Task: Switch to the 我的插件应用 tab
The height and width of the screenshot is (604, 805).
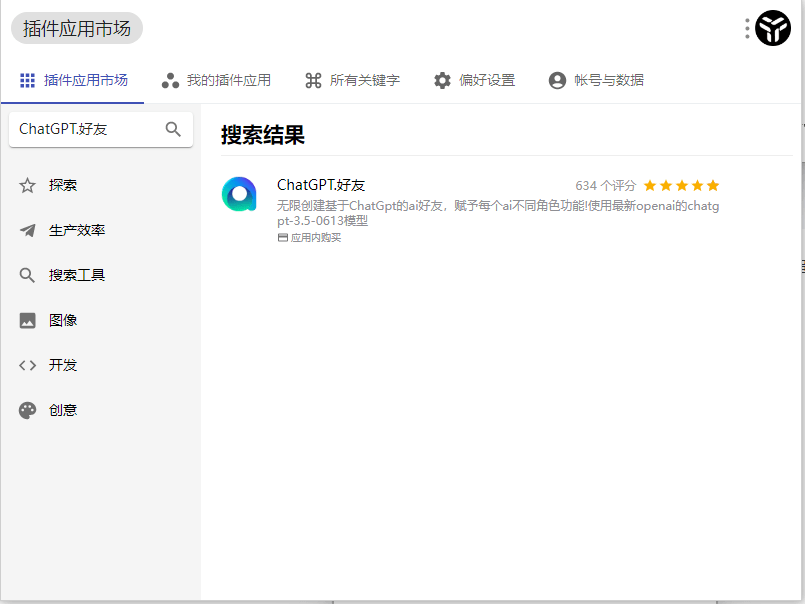Action: (x=222, y=80)
